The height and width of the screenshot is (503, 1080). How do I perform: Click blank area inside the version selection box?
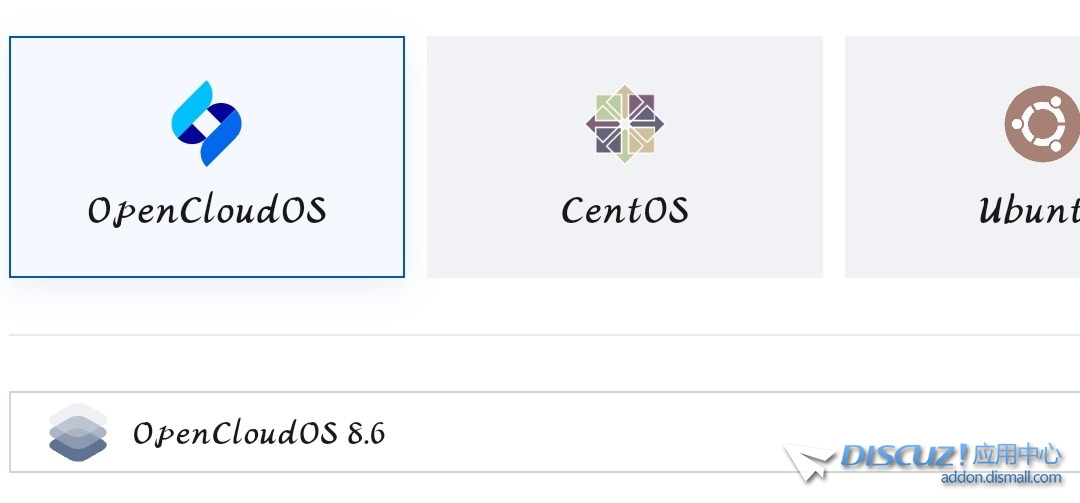click(x=600, y=432)
